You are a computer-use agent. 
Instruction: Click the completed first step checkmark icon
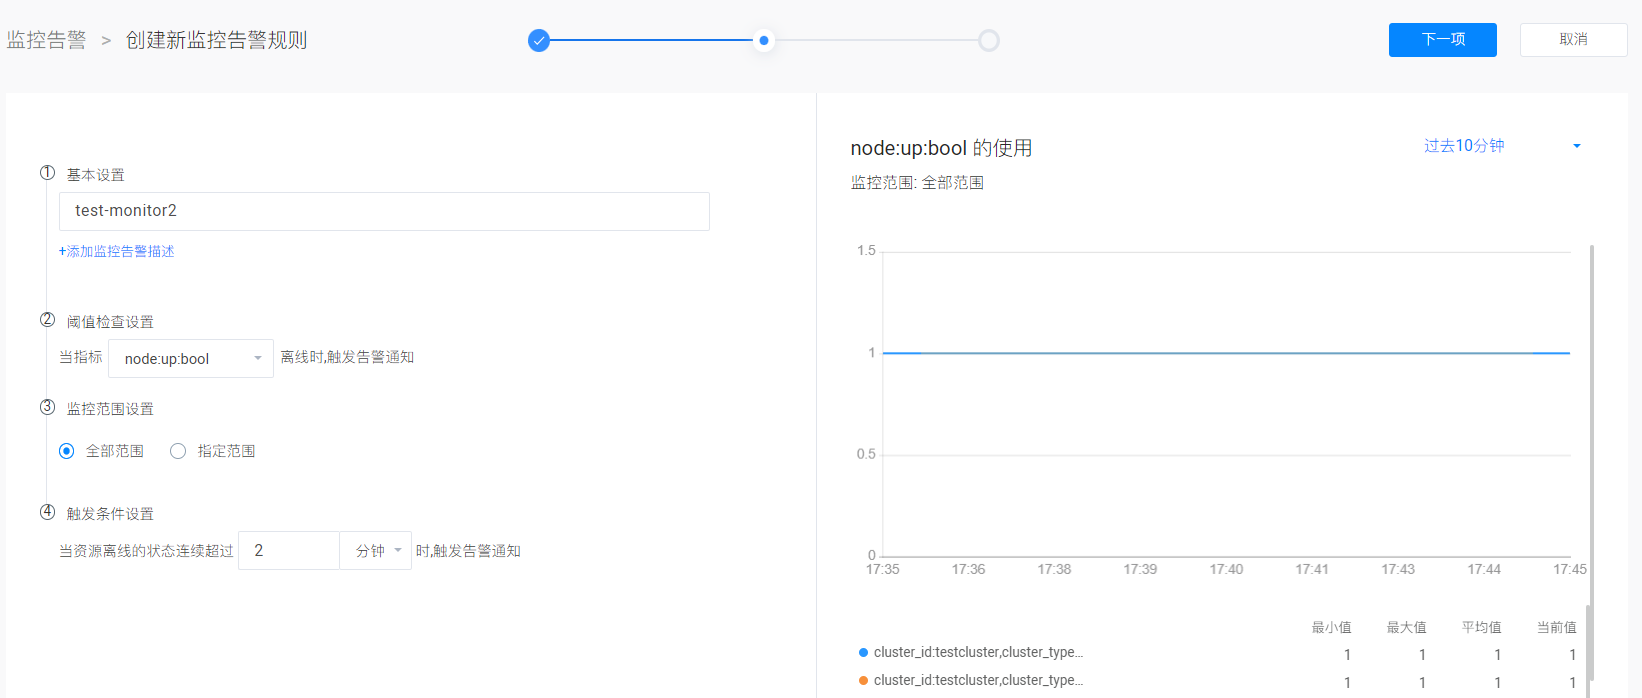[x=539, y=41]
